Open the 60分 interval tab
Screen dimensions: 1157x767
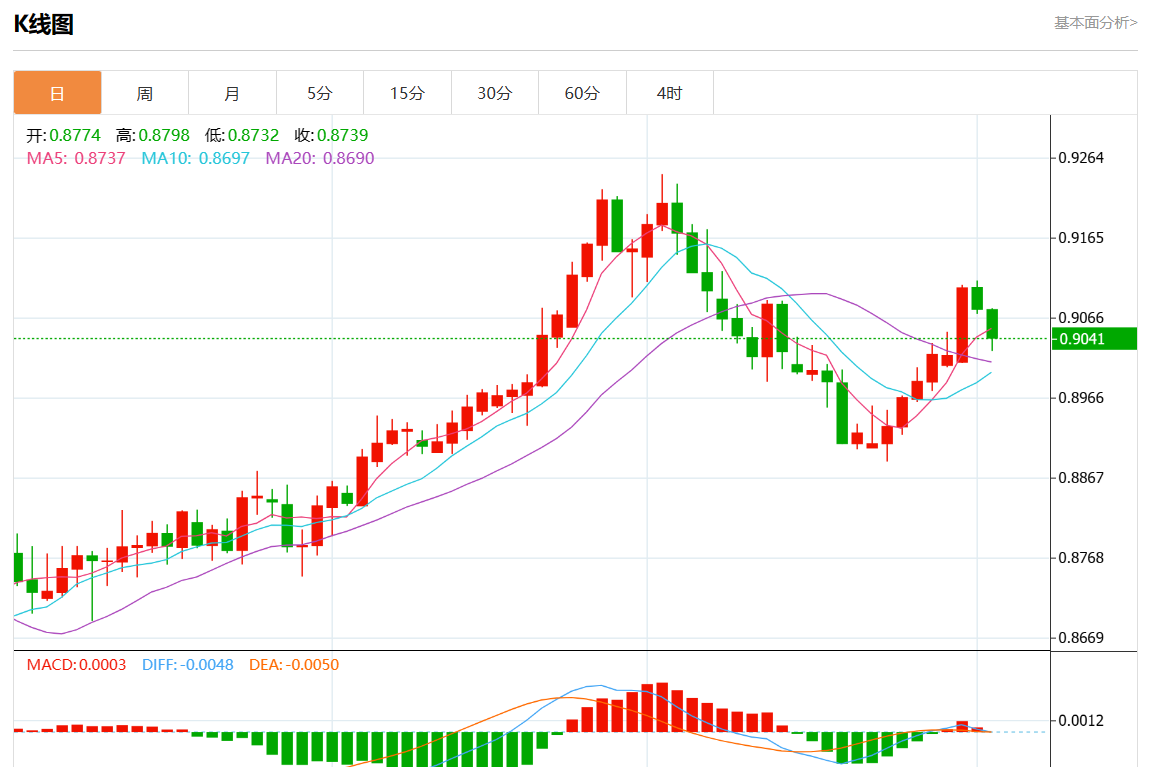(x=582, y=93)
